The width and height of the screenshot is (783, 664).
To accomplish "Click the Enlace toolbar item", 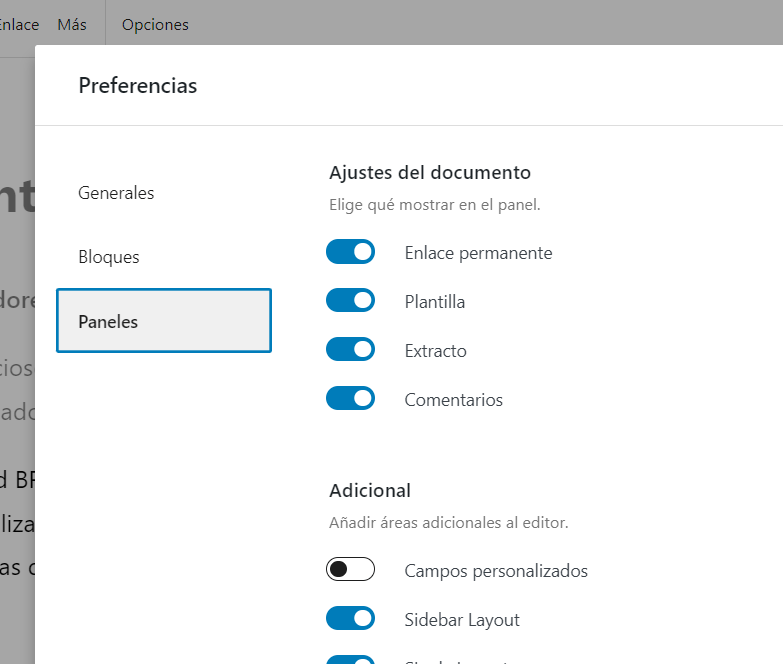I will 18,24.
